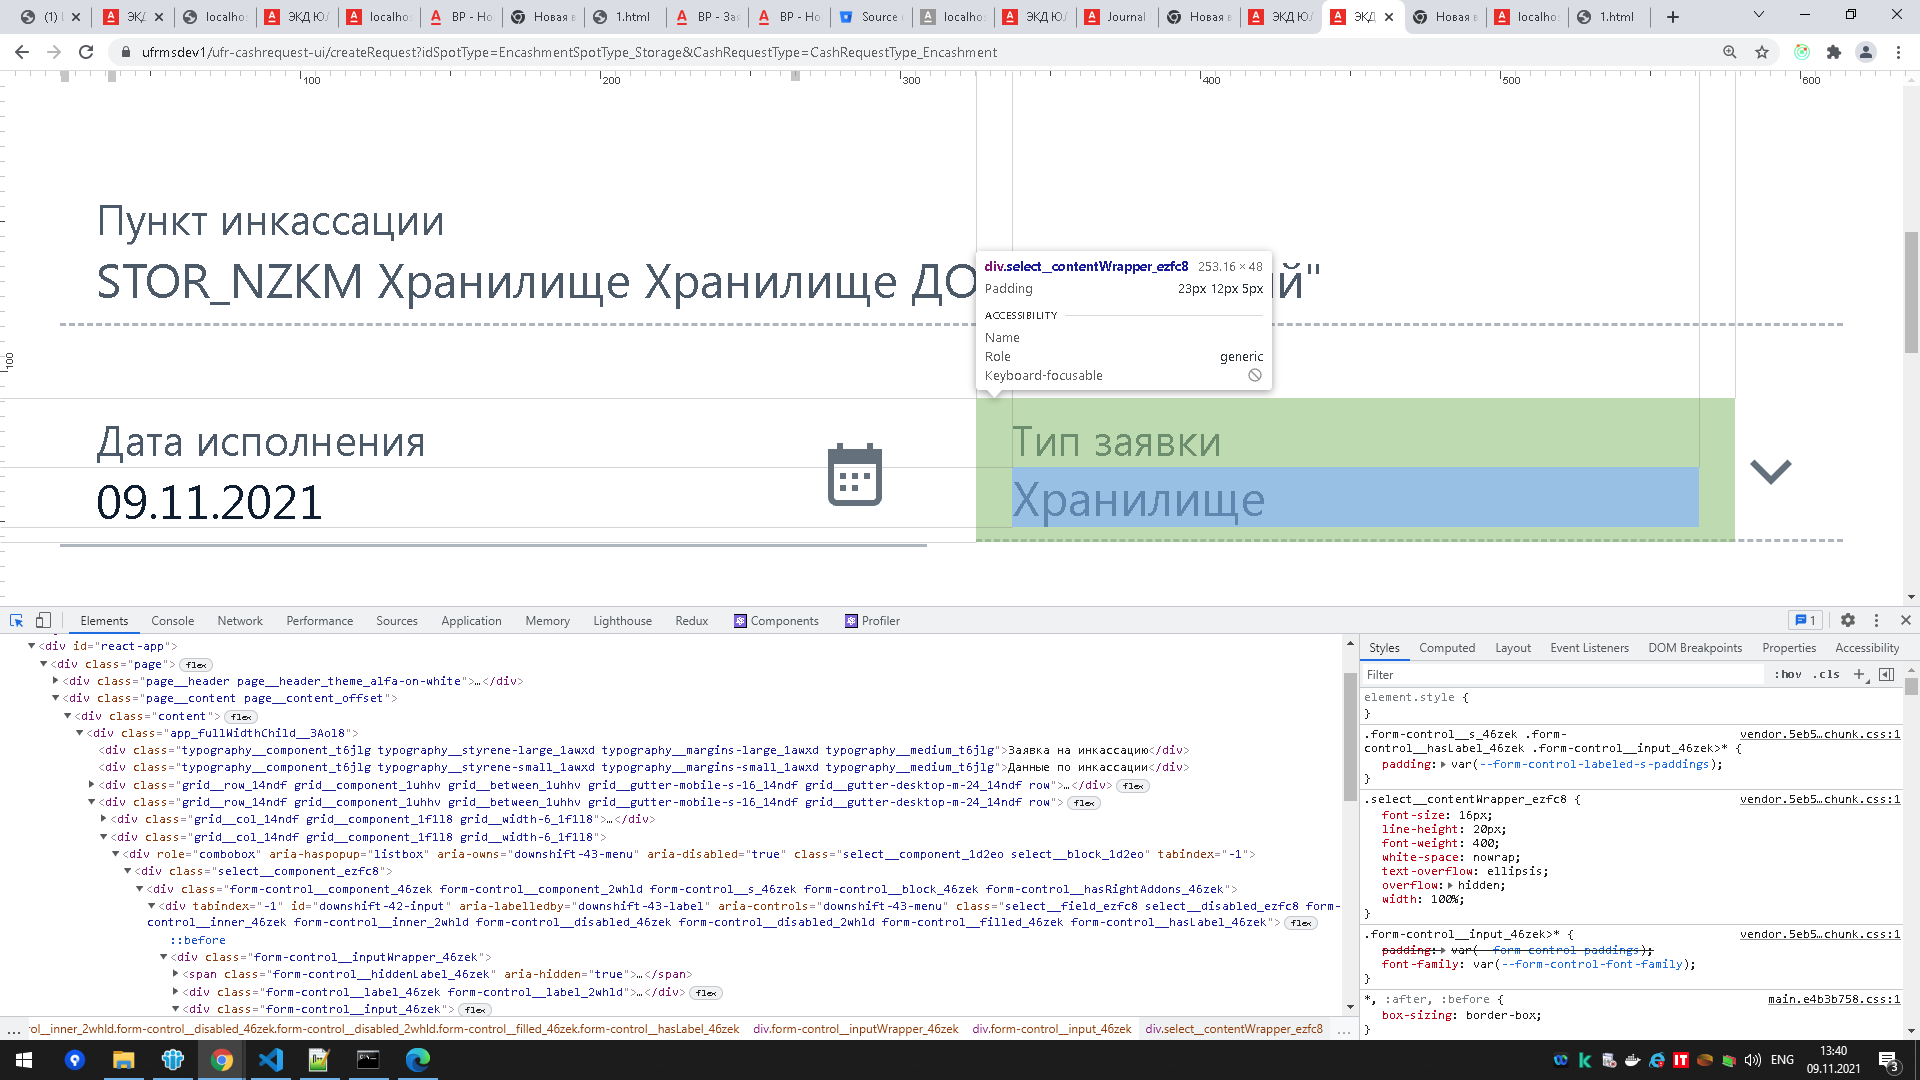The image size is (1920, 1080).
Task: Open DevTools settings with the gear icon
Action: pyautogui.click(x=1847, y=620)
